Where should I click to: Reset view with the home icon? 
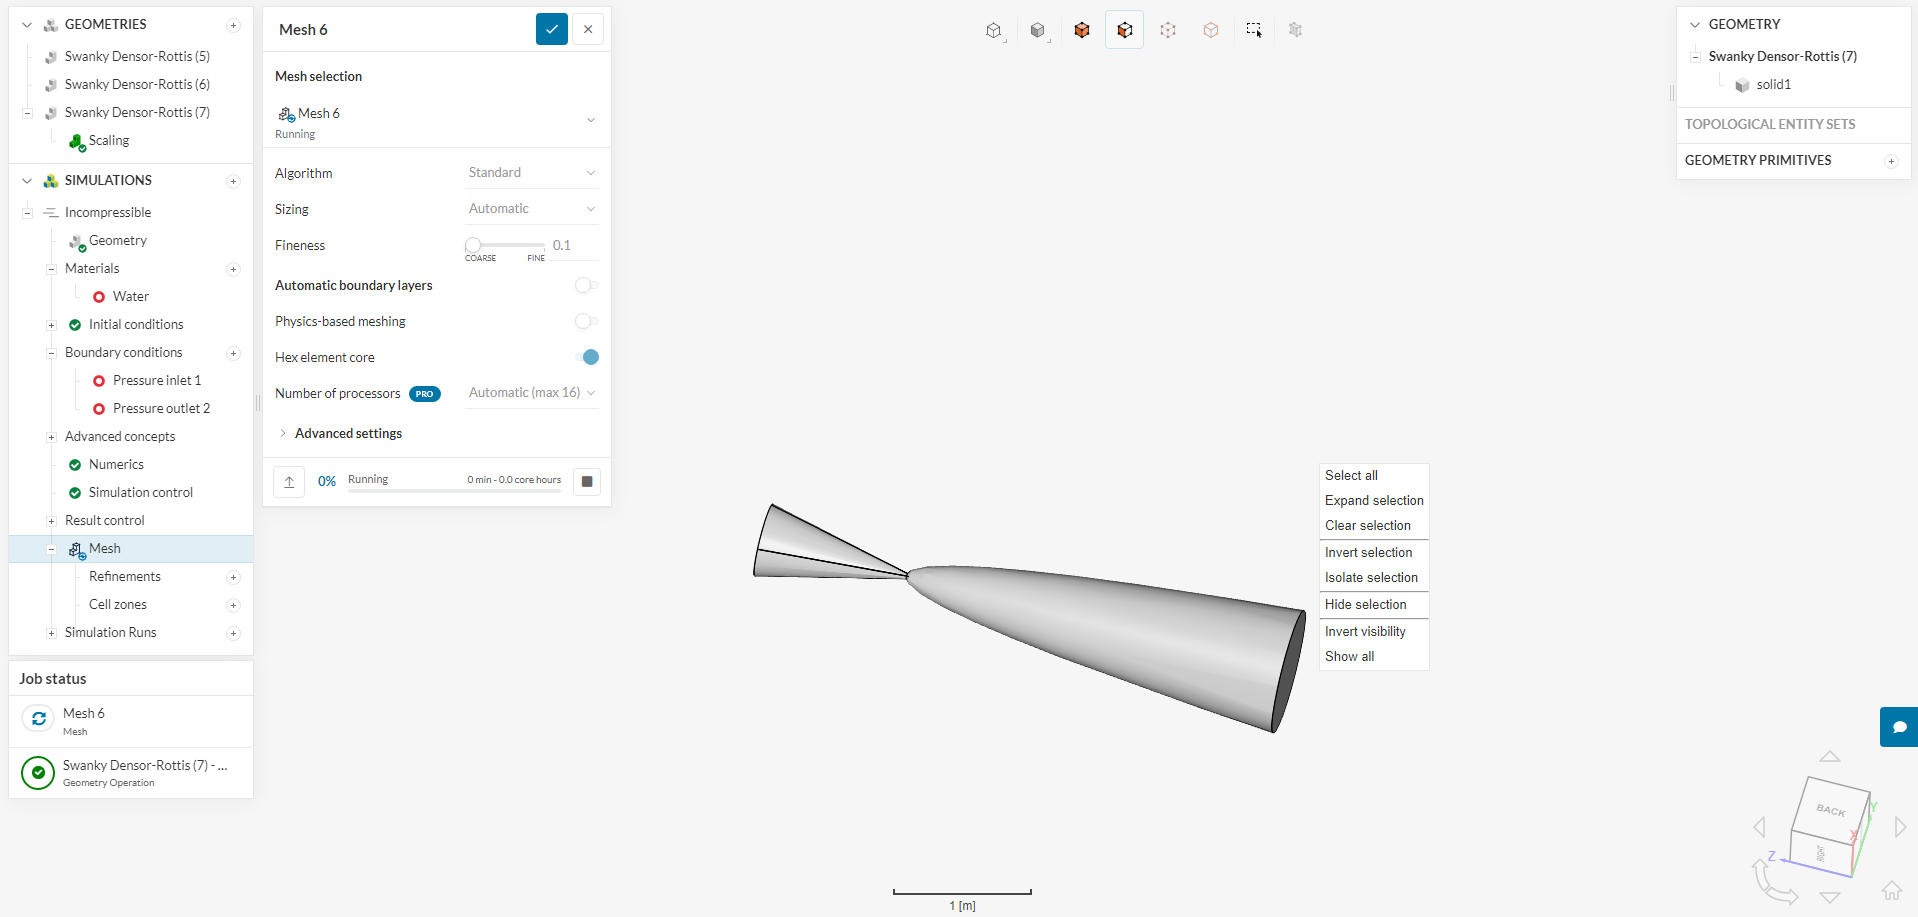tap(1892, 890)
